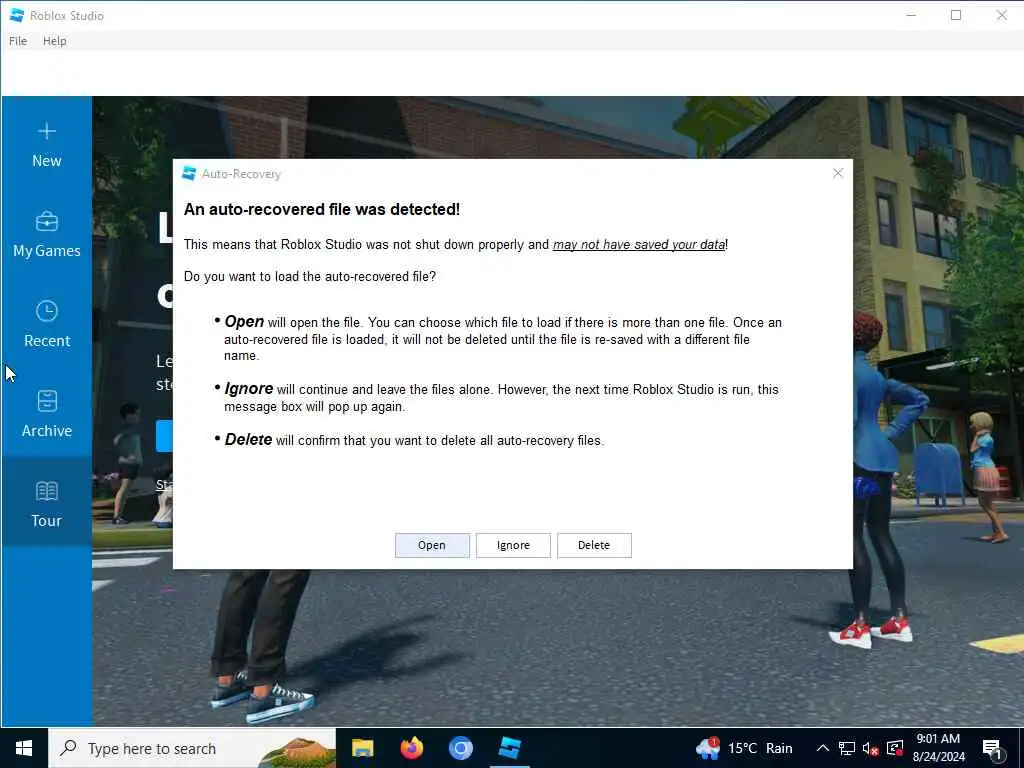Minimize the Roblox Studio window

tap(911, 15)
